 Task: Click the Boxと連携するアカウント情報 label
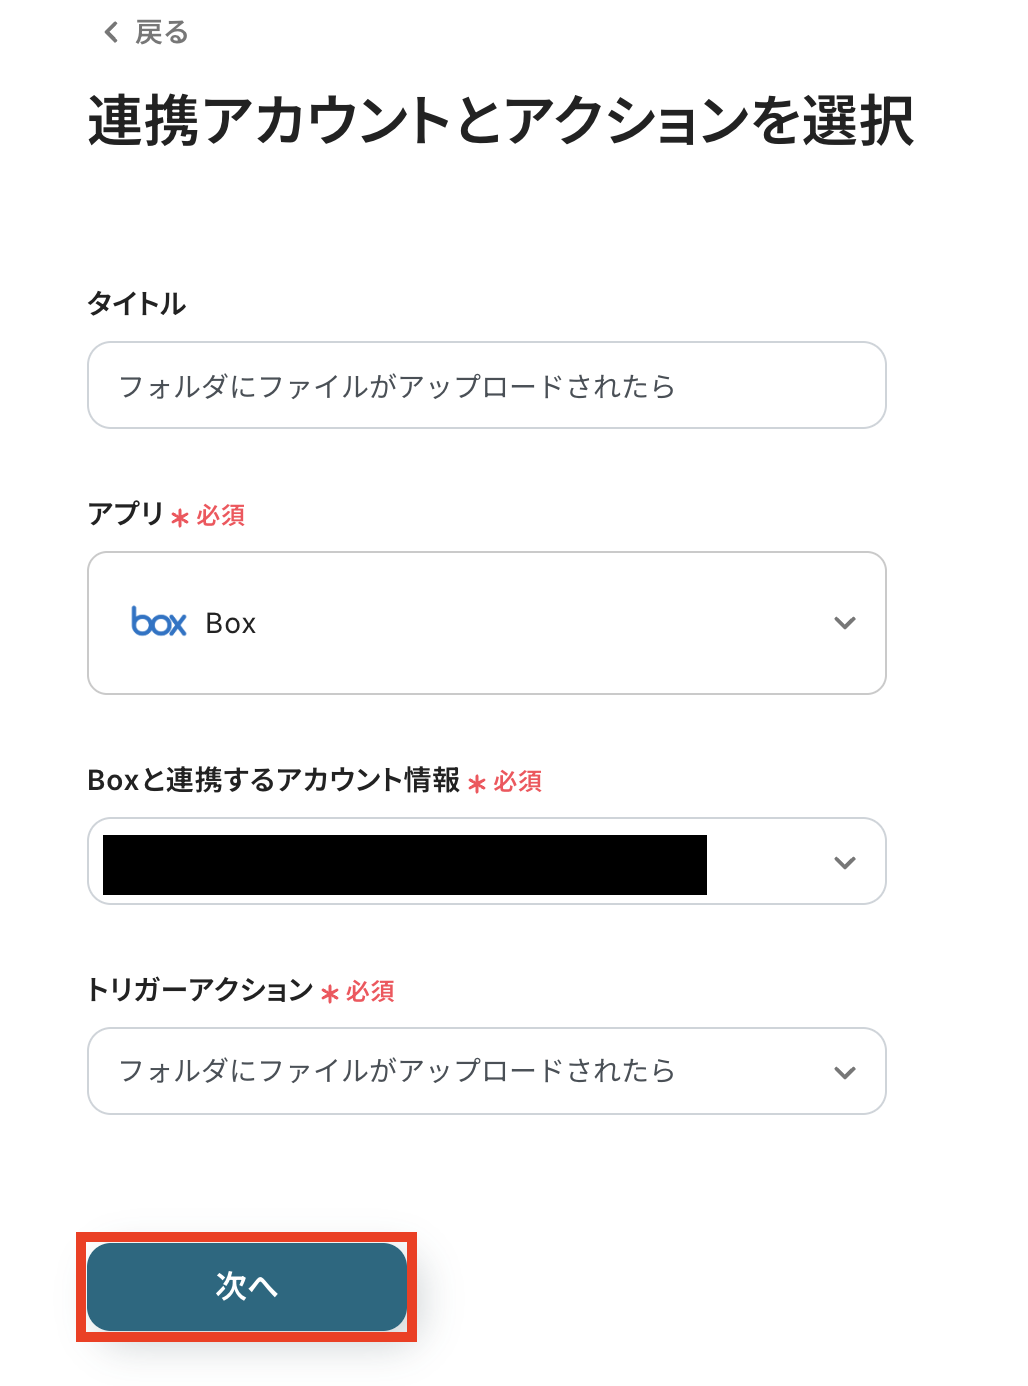tap(273, 780)
